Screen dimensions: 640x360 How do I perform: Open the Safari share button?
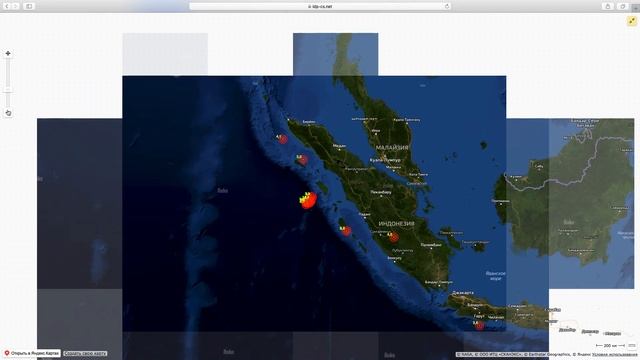(x=608, y=6)
